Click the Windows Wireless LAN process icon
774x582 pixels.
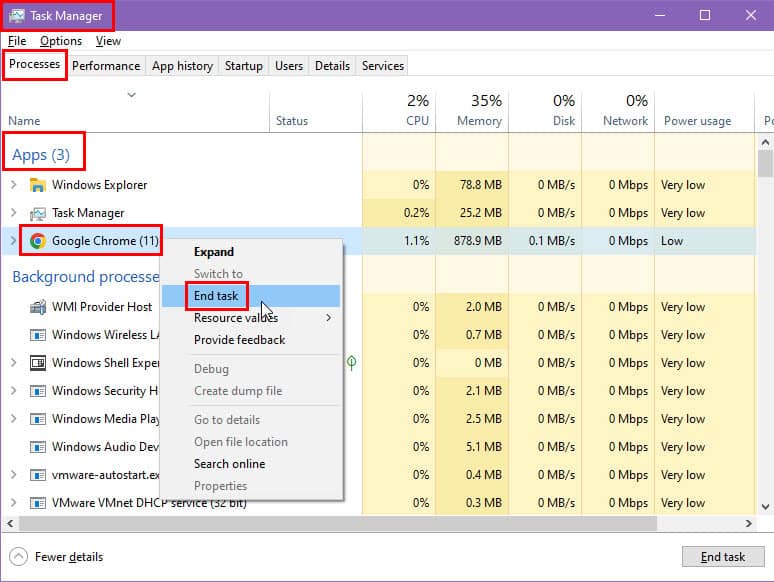(38, 335)
